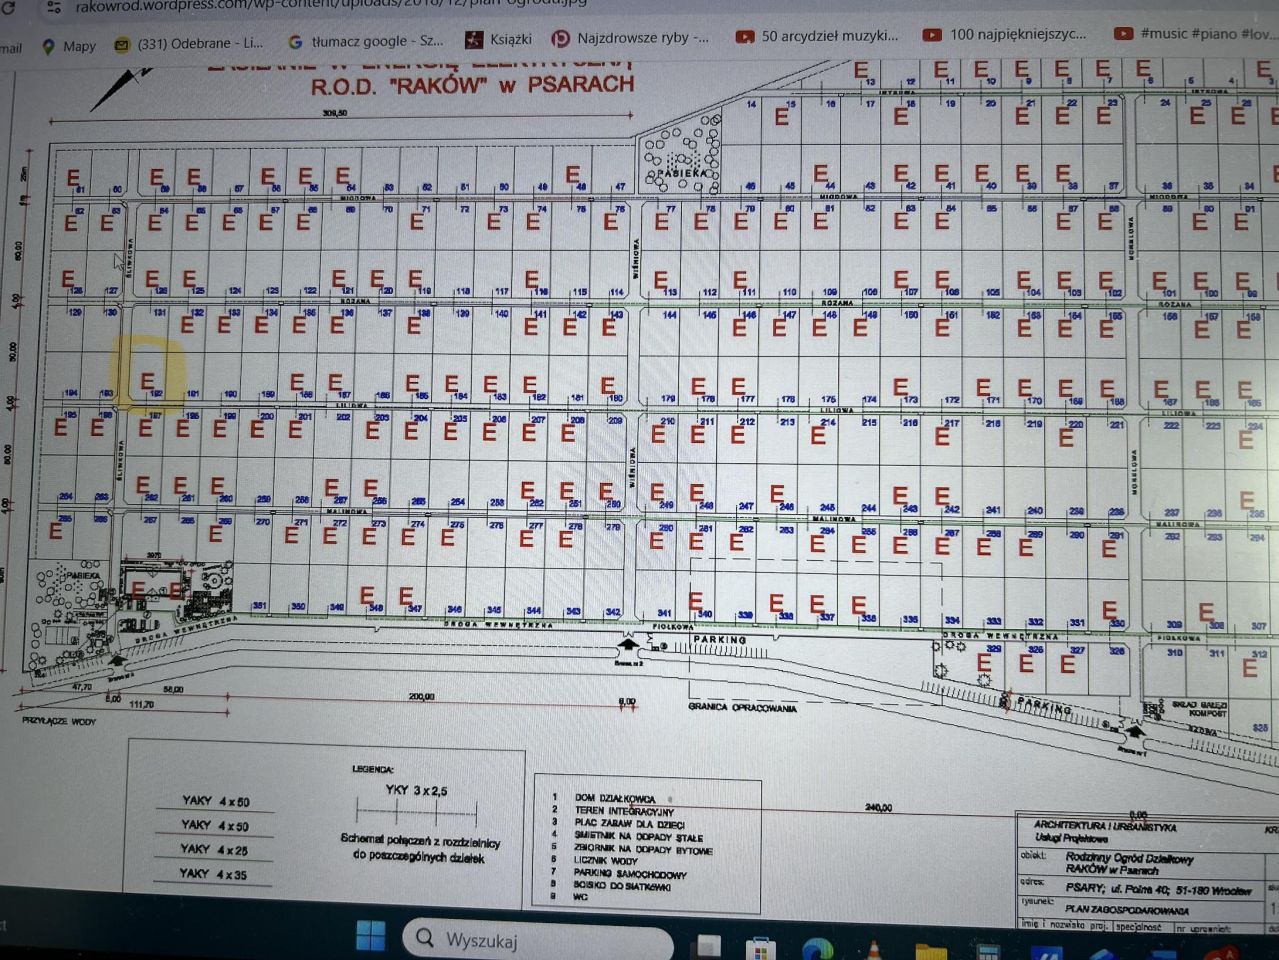The image size is (1279, 960).
Task: Click legend entry PLAC ZABAW DLA DZIECI
Action: pos(630,824)
